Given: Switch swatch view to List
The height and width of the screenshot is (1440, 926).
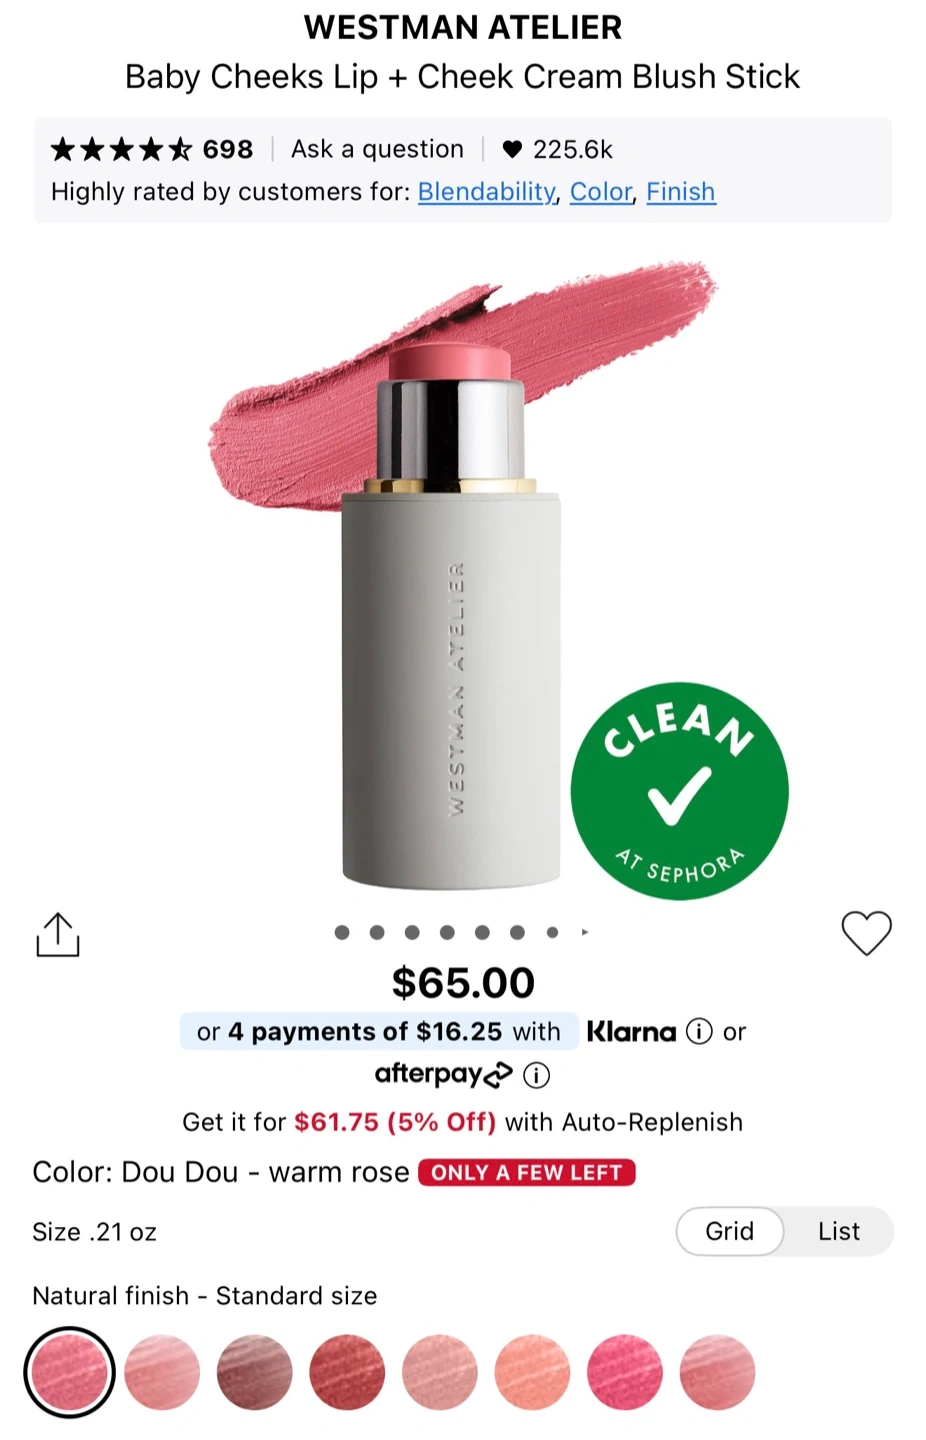Looking at the screenshot, I should click(838, 1231).
